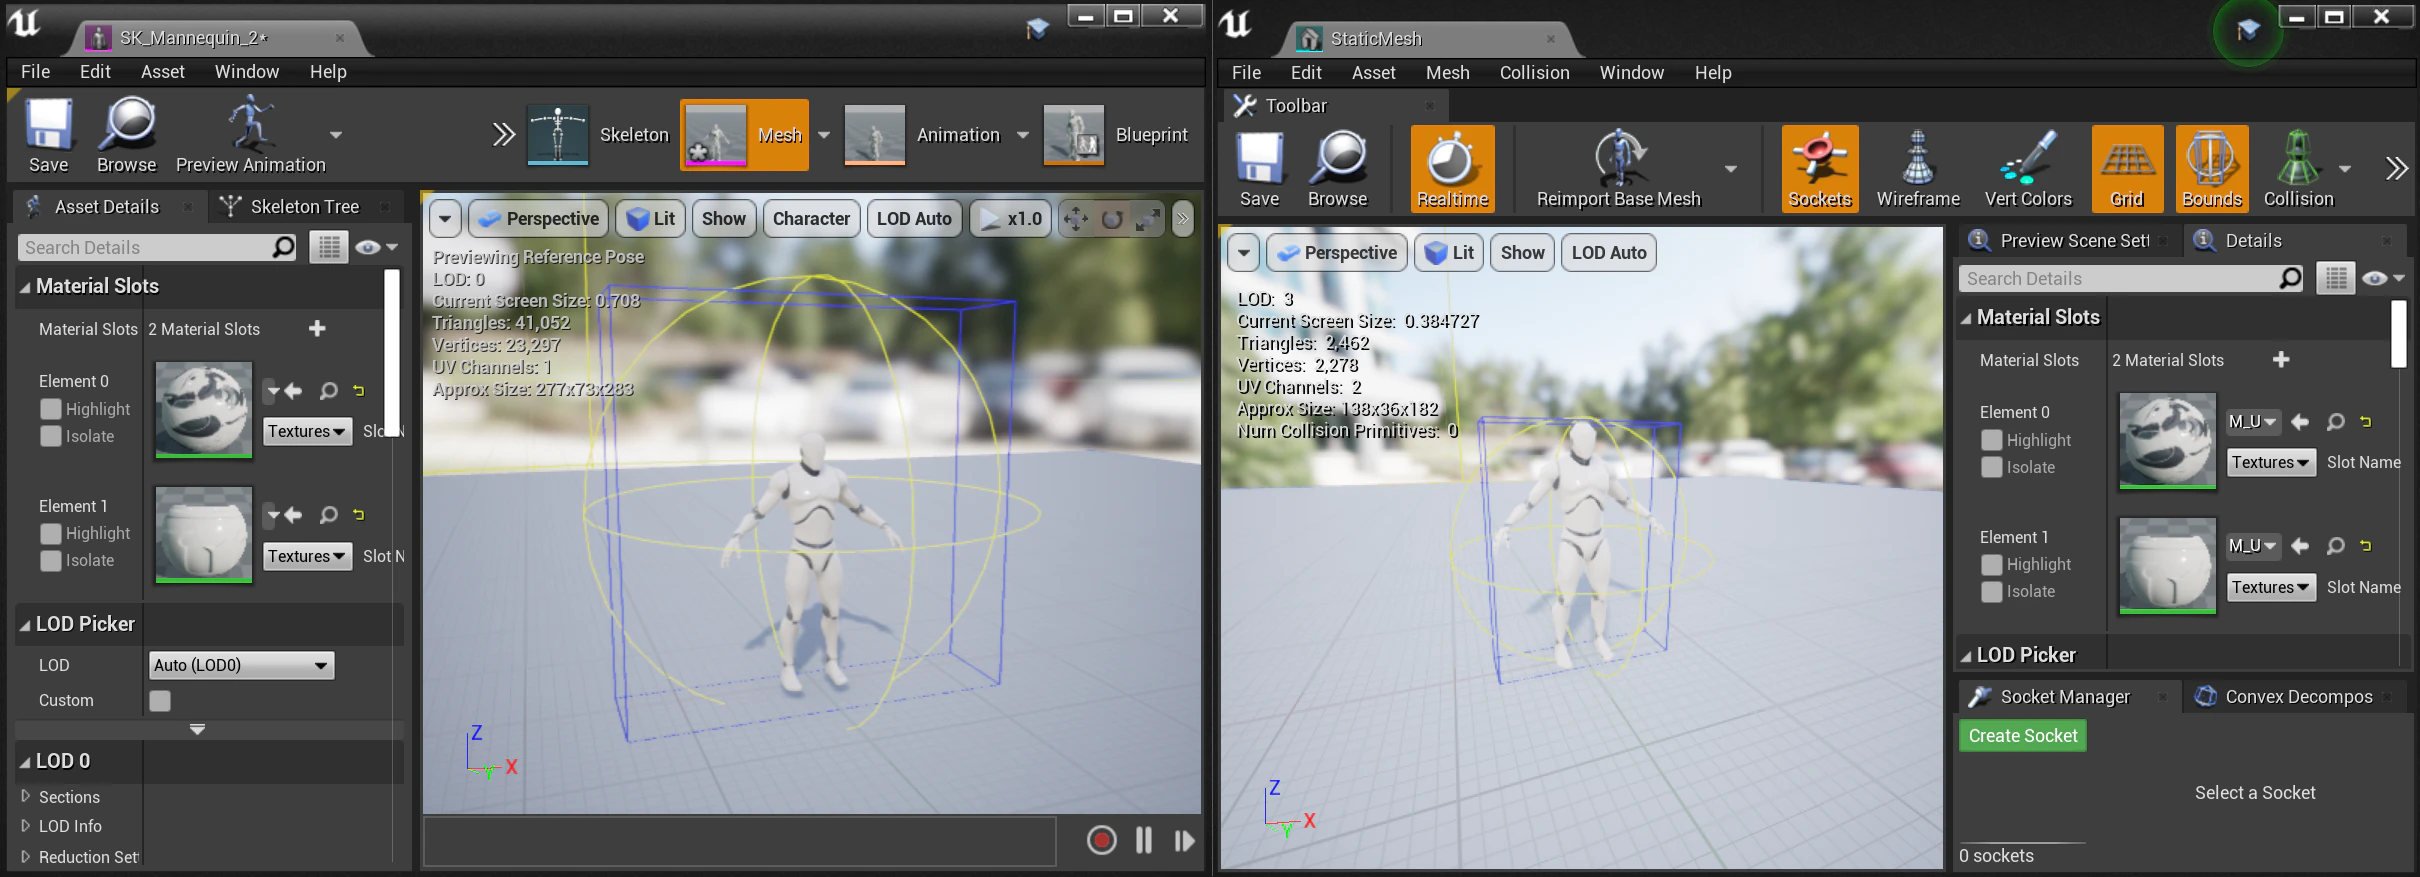Expand LOD Info in SK_Mannequin details
This screenshot has width=2420, height=877.
coord(26,826)
